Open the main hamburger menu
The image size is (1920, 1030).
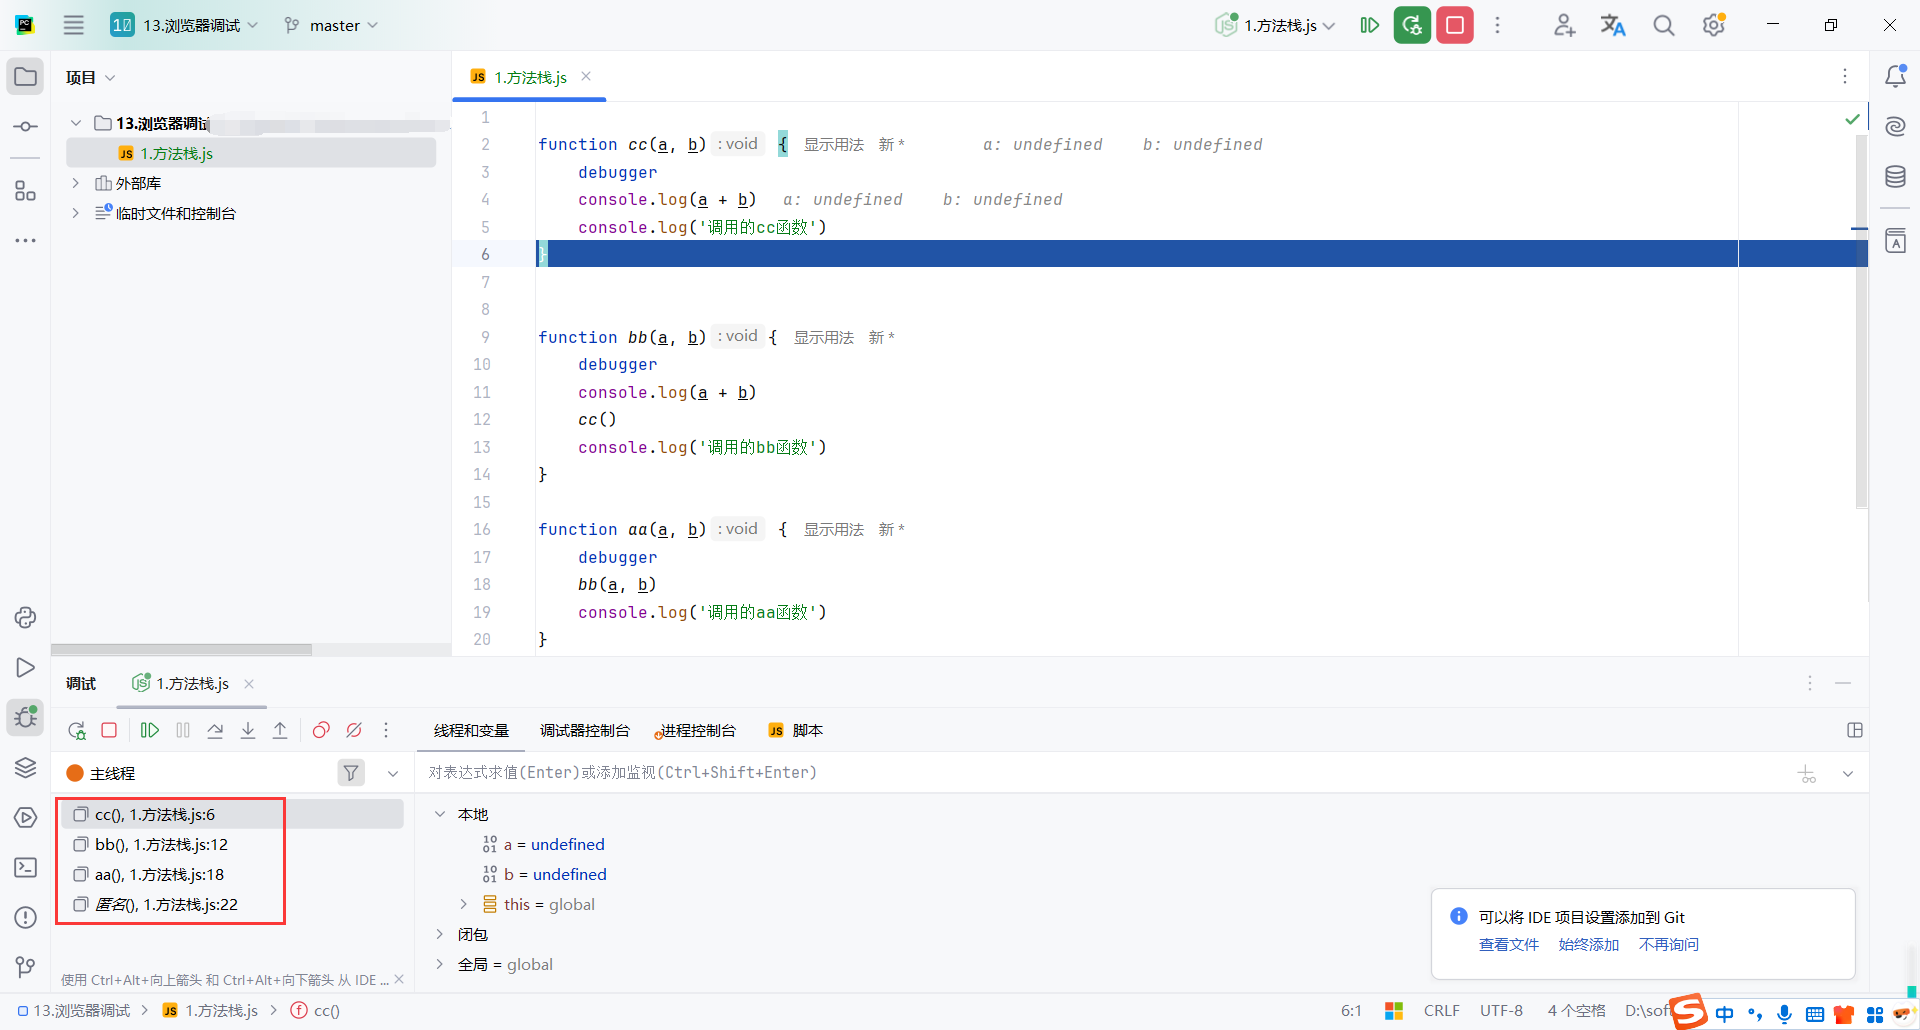(x=74, y=25)
